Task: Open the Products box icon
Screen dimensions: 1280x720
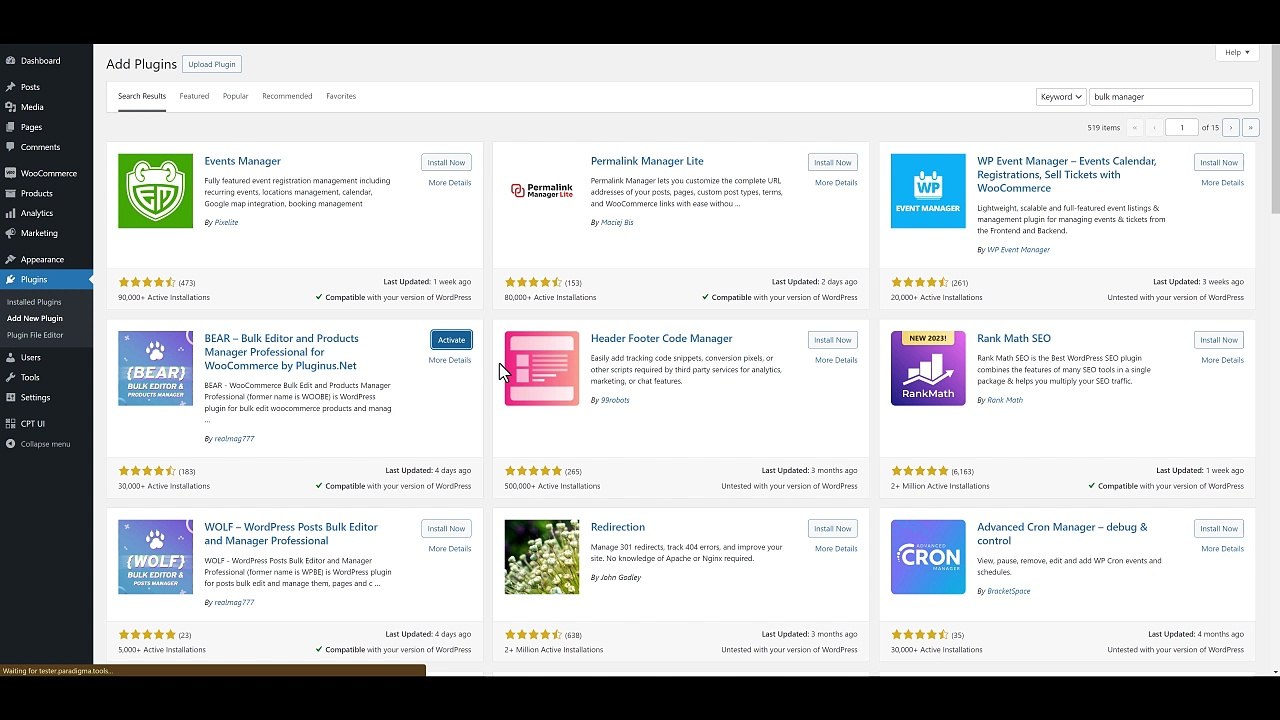Action: click(11, 193)
